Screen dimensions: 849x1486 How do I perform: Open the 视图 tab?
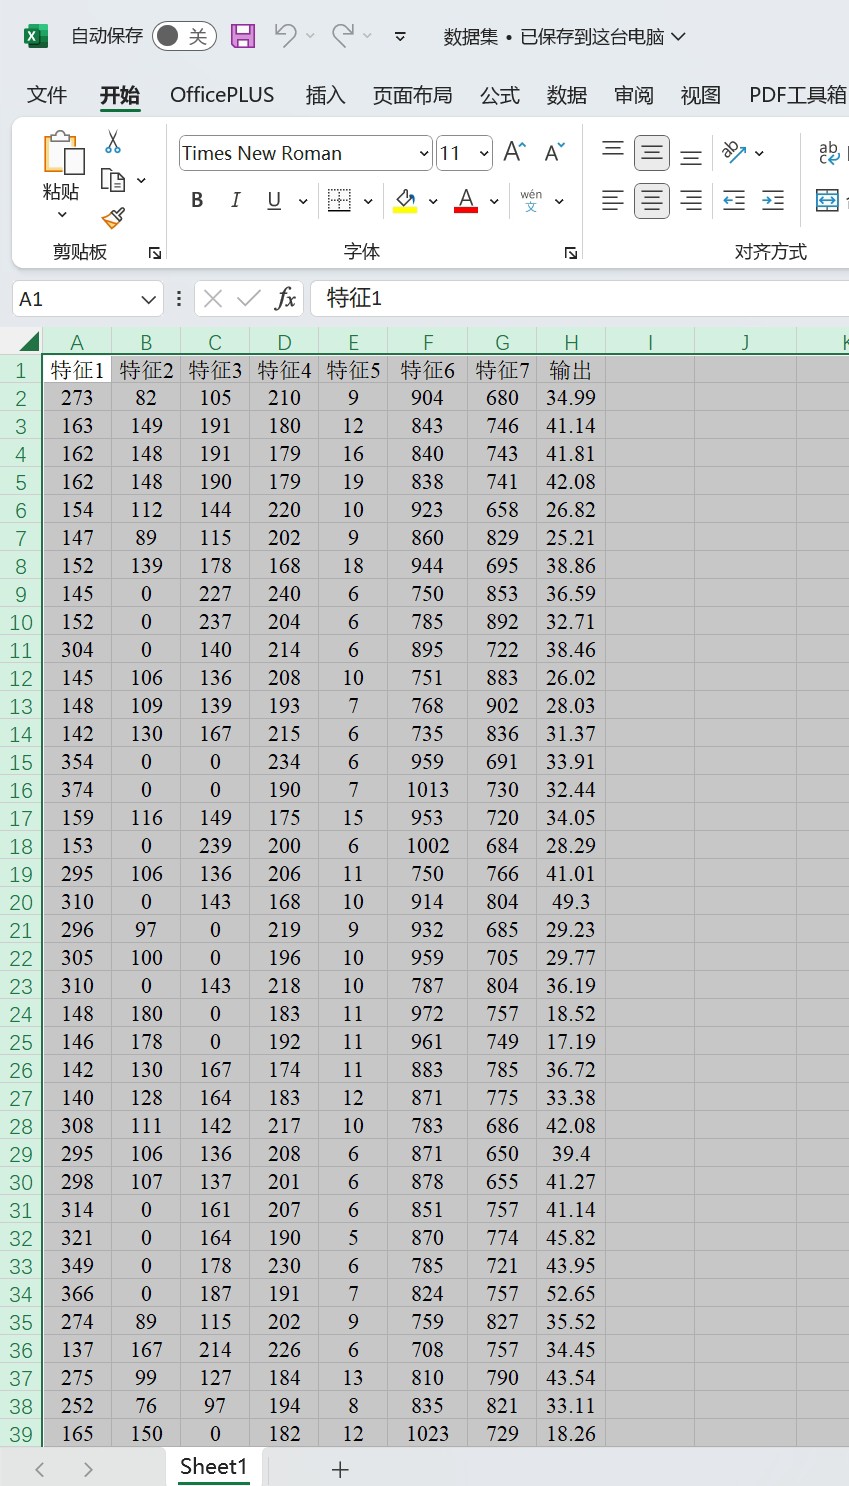[x=701, y=95]
